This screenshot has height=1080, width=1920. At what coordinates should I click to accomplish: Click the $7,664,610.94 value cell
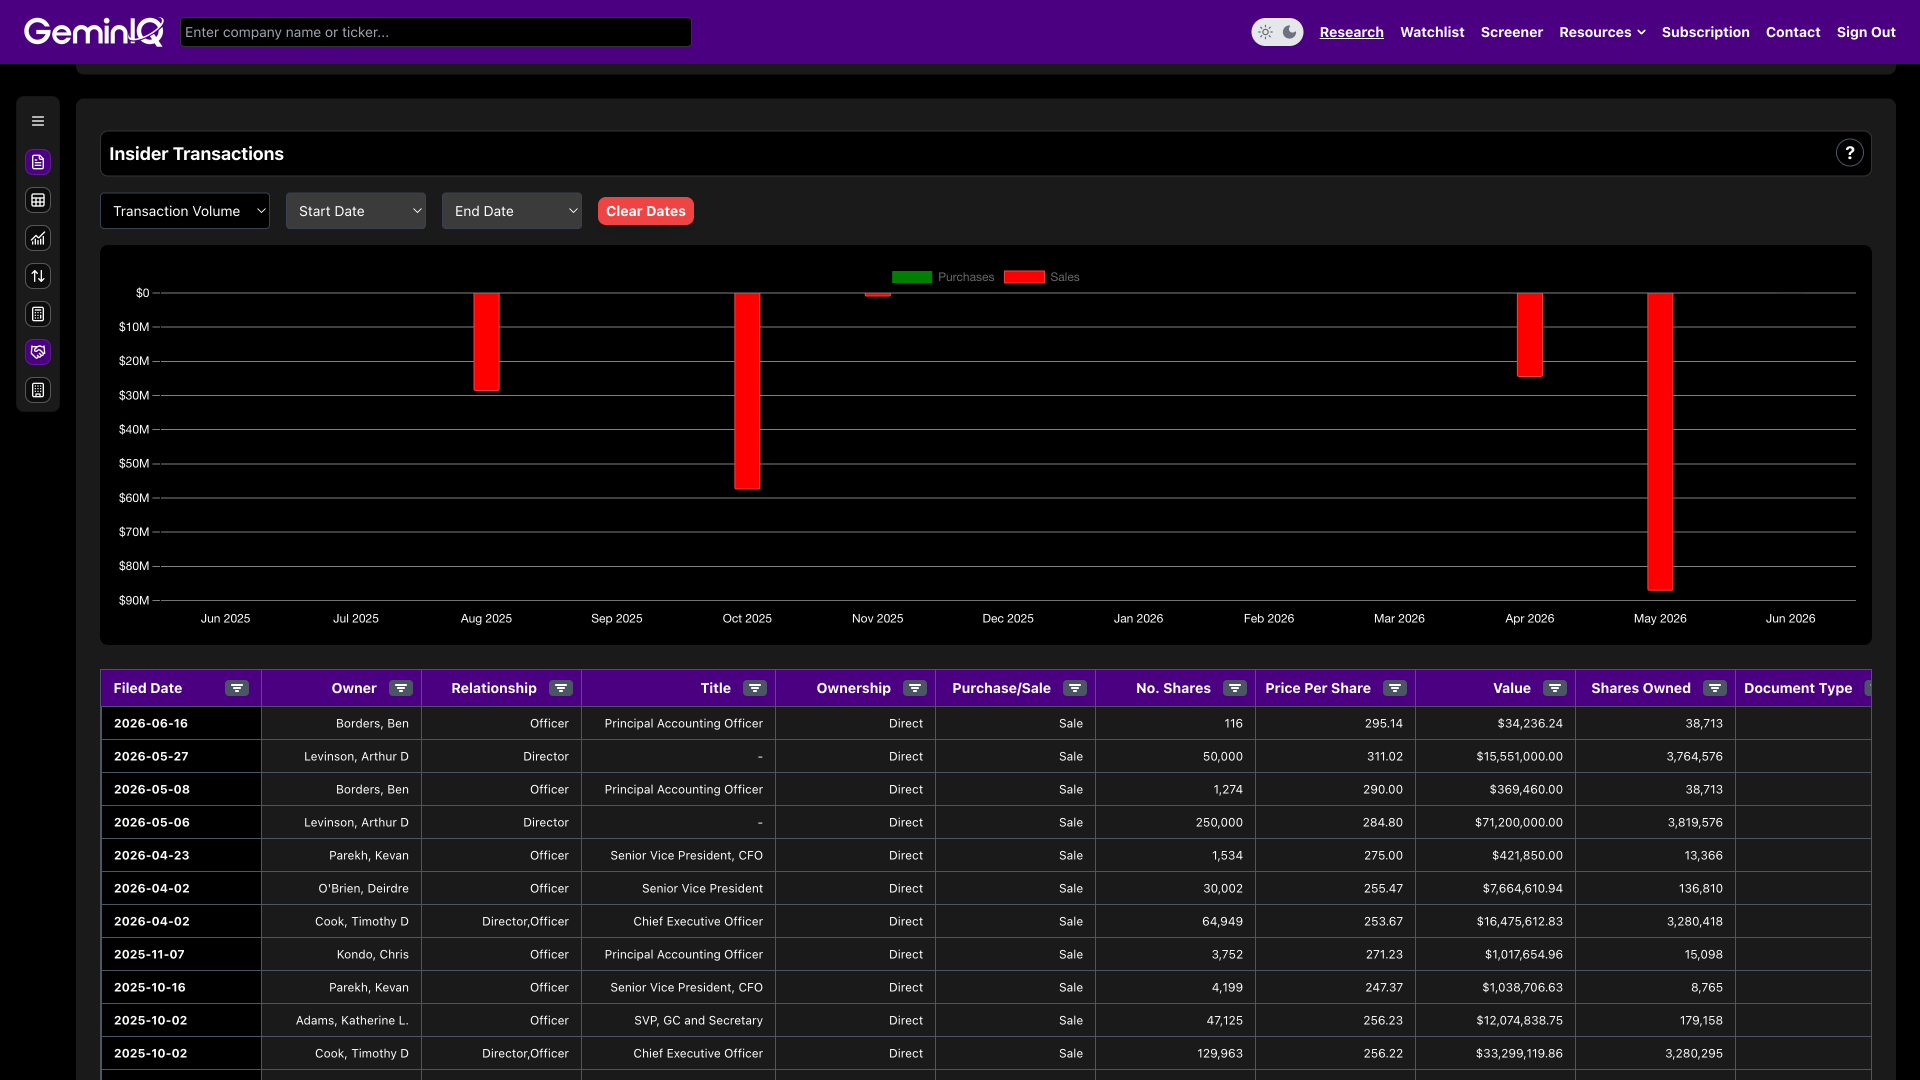(x=1495, y=888)
